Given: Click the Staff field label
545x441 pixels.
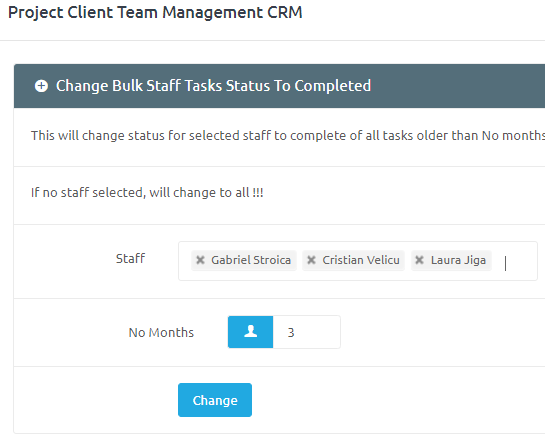Looking at the screenshot, I should coord(130,259).
